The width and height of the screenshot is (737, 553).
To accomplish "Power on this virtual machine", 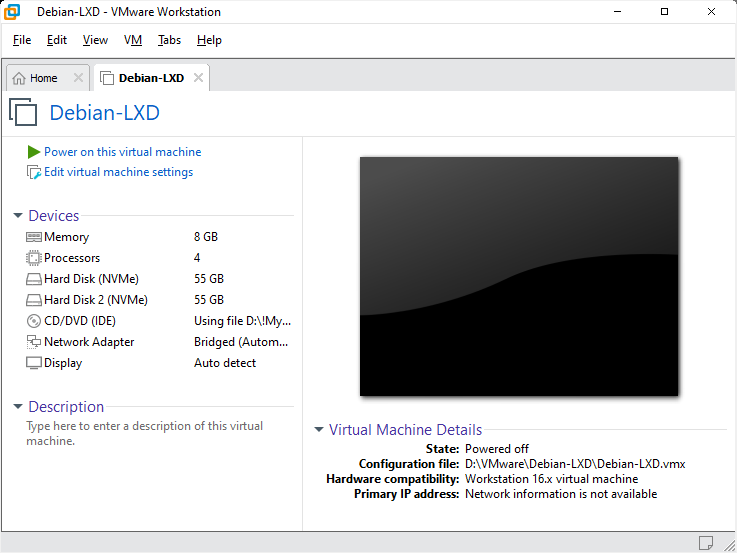I will [123, 152].
